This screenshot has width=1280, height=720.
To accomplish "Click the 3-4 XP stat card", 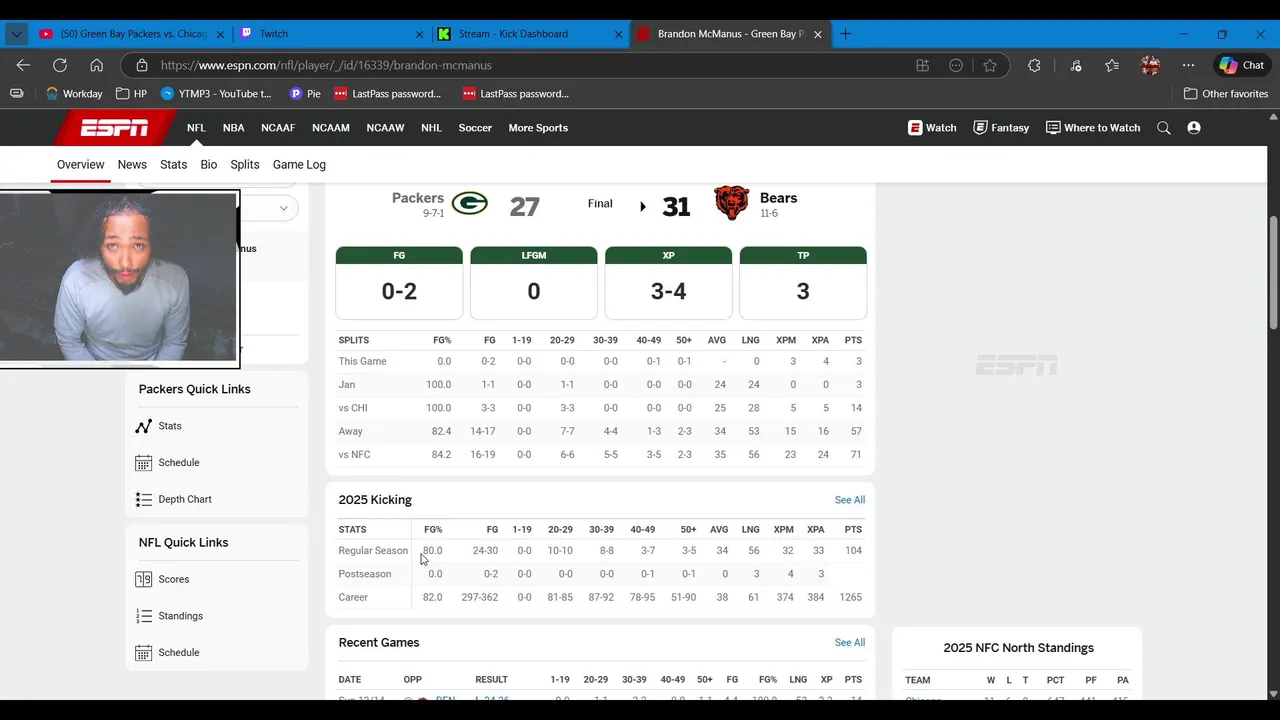I will pos(668,283).
